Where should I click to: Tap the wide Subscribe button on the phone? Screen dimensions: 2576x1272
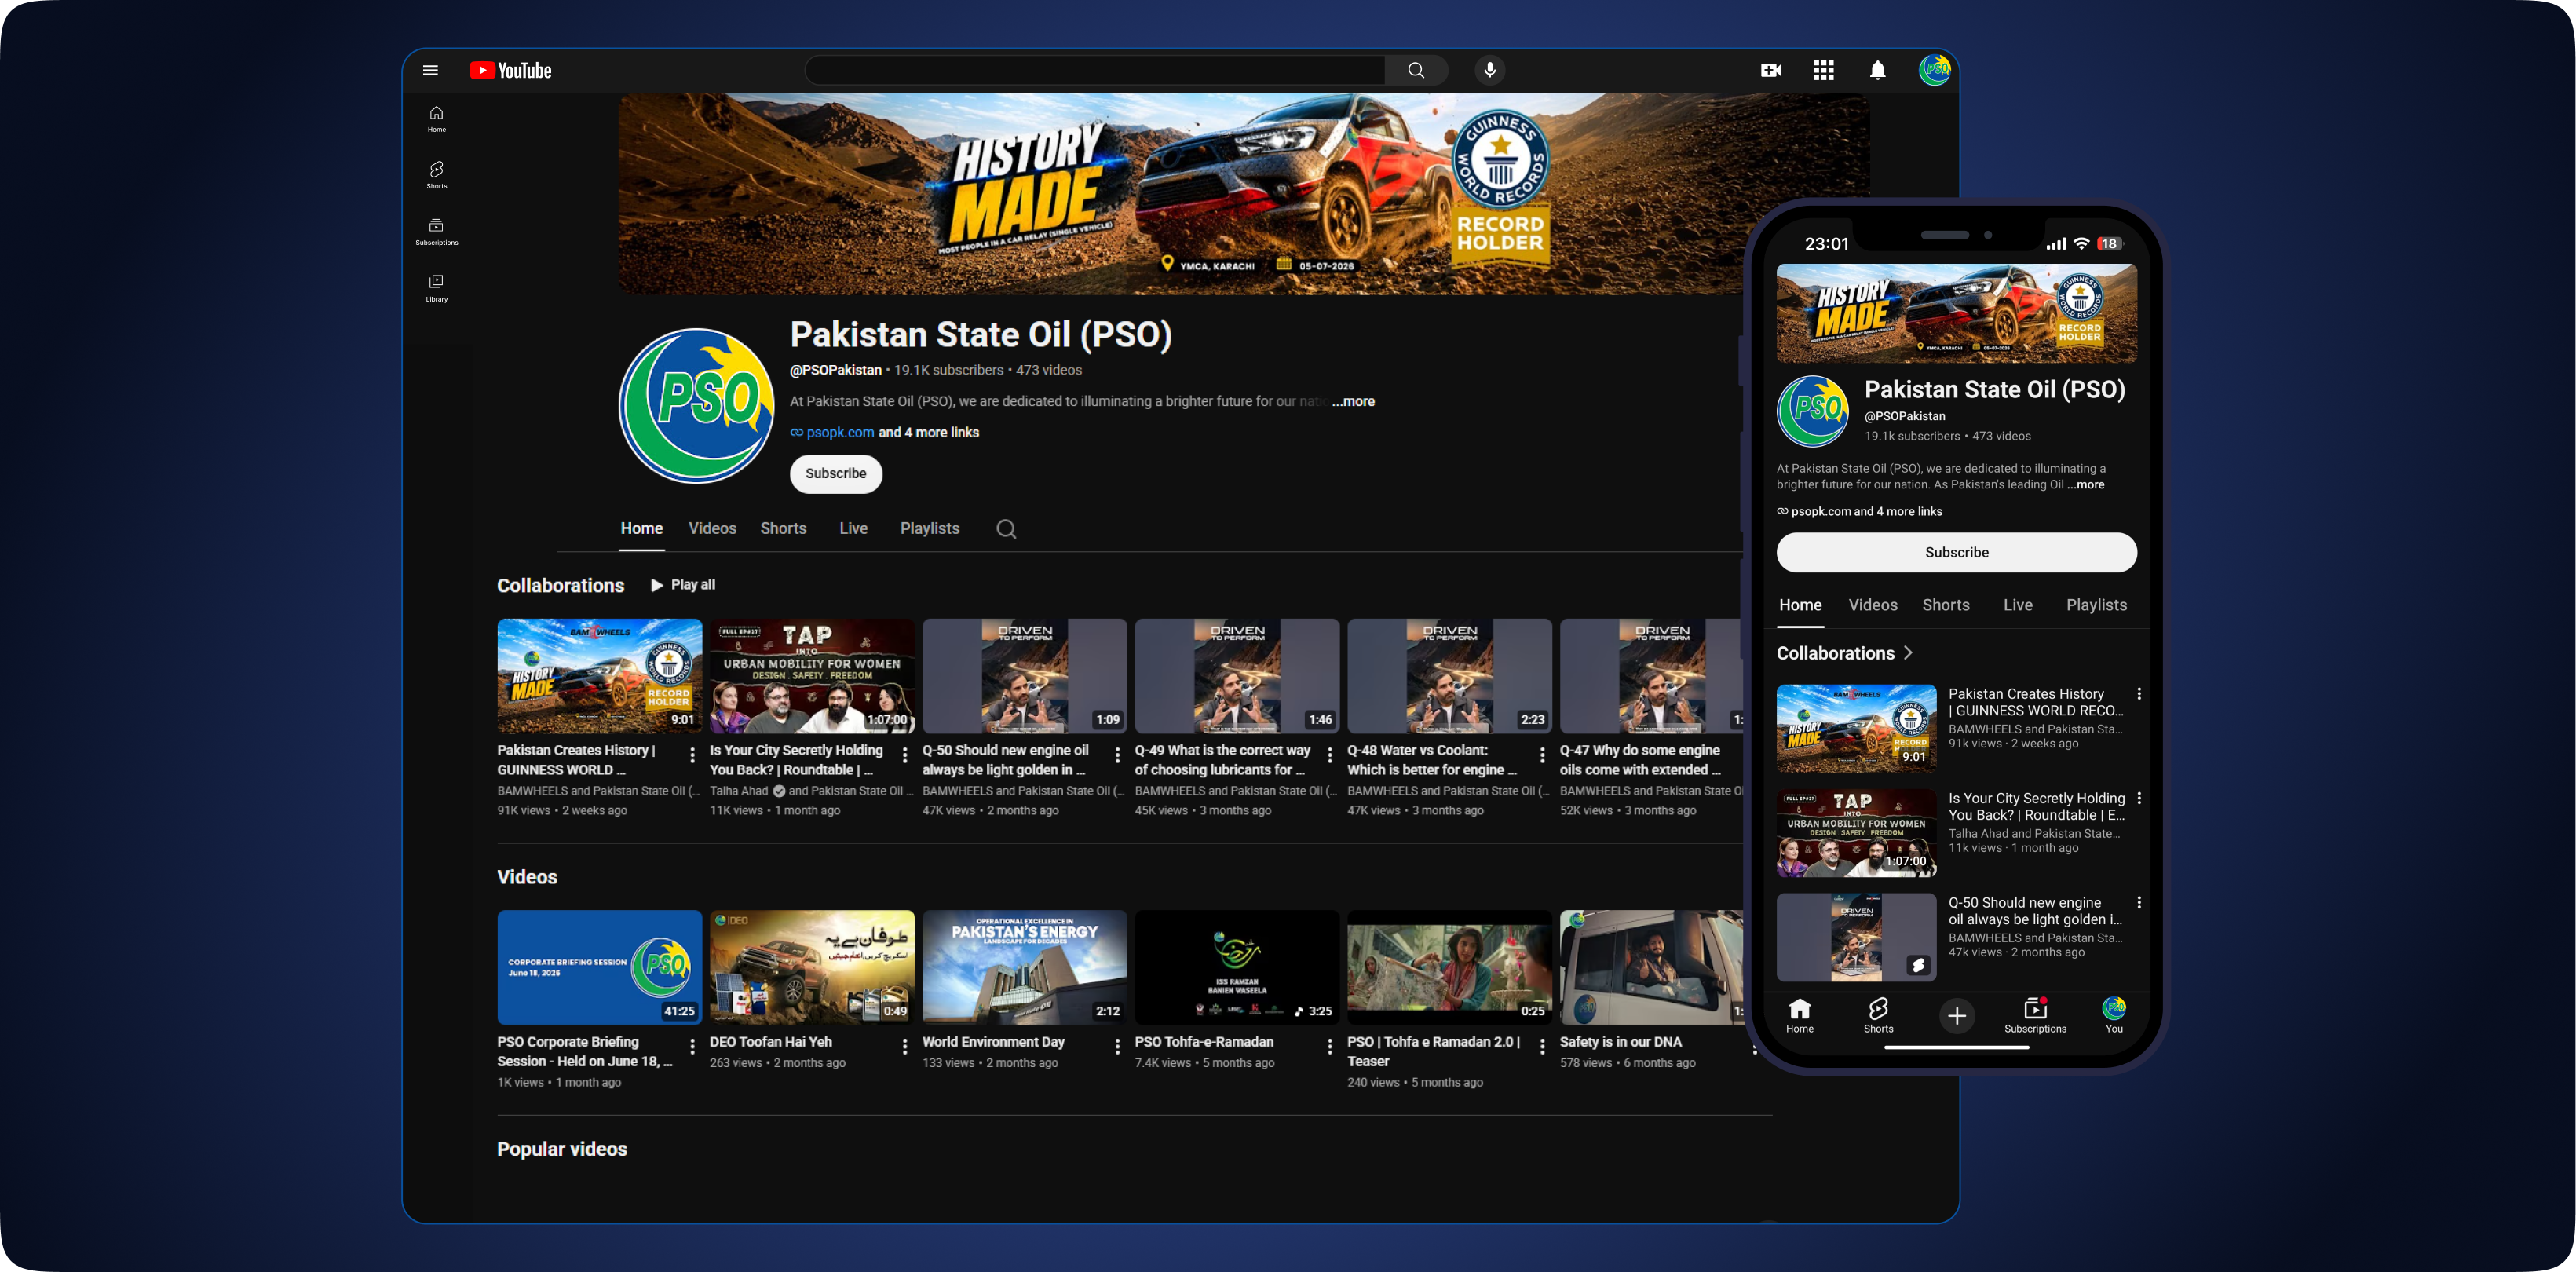(x=1956, y=552)
